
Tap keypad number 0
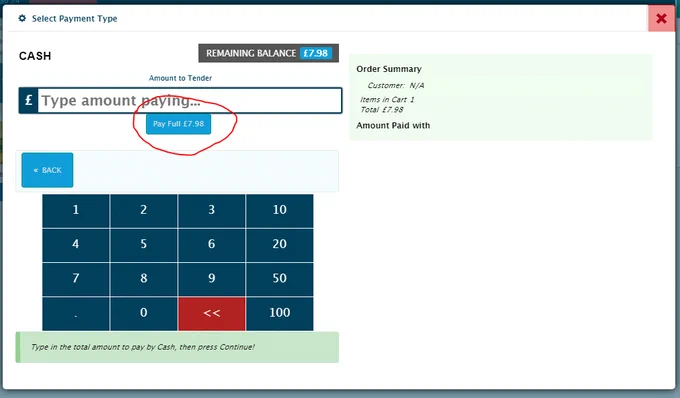pyautogui.click(x=144, y=313)
